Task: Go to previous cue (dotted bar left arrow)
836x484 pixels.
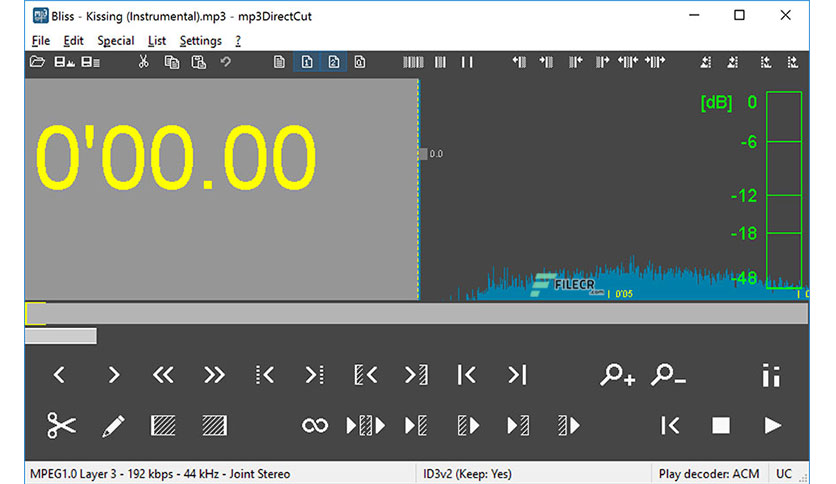Action: pyautogui.click(x=264, y=375)
